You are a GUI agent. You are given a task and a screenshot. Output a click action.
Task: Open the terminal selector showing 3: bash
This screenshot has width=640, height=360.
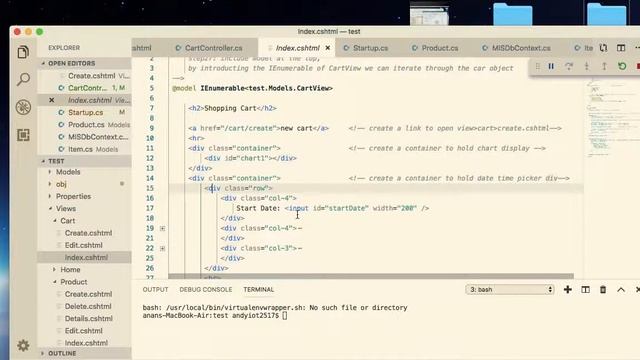510,289
